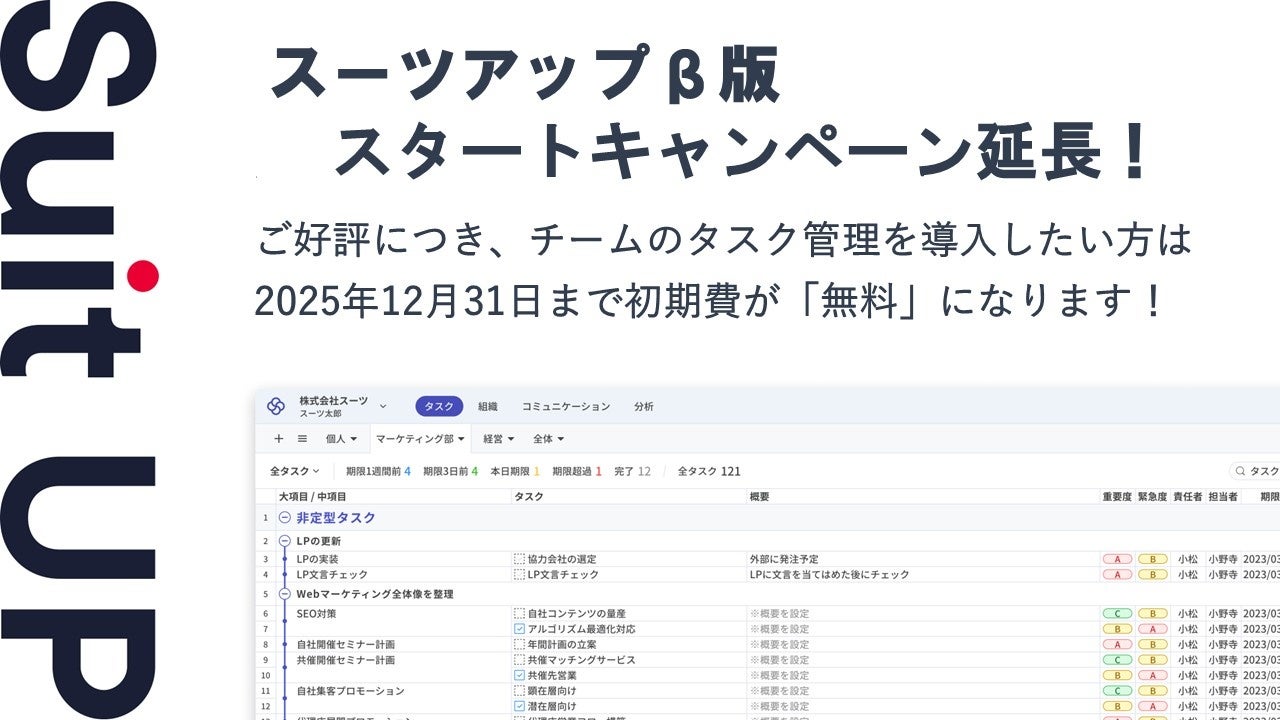
Task: Click urgency badge B for 協力会社の選定
Action: (x=1152, y=559)
